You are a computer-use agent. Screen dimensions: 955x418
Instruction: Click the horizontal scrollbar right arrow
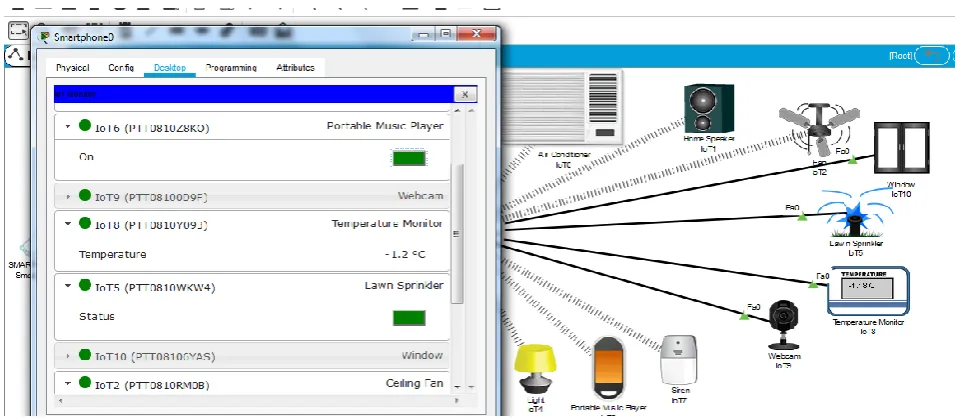click(x=457, y=401)
